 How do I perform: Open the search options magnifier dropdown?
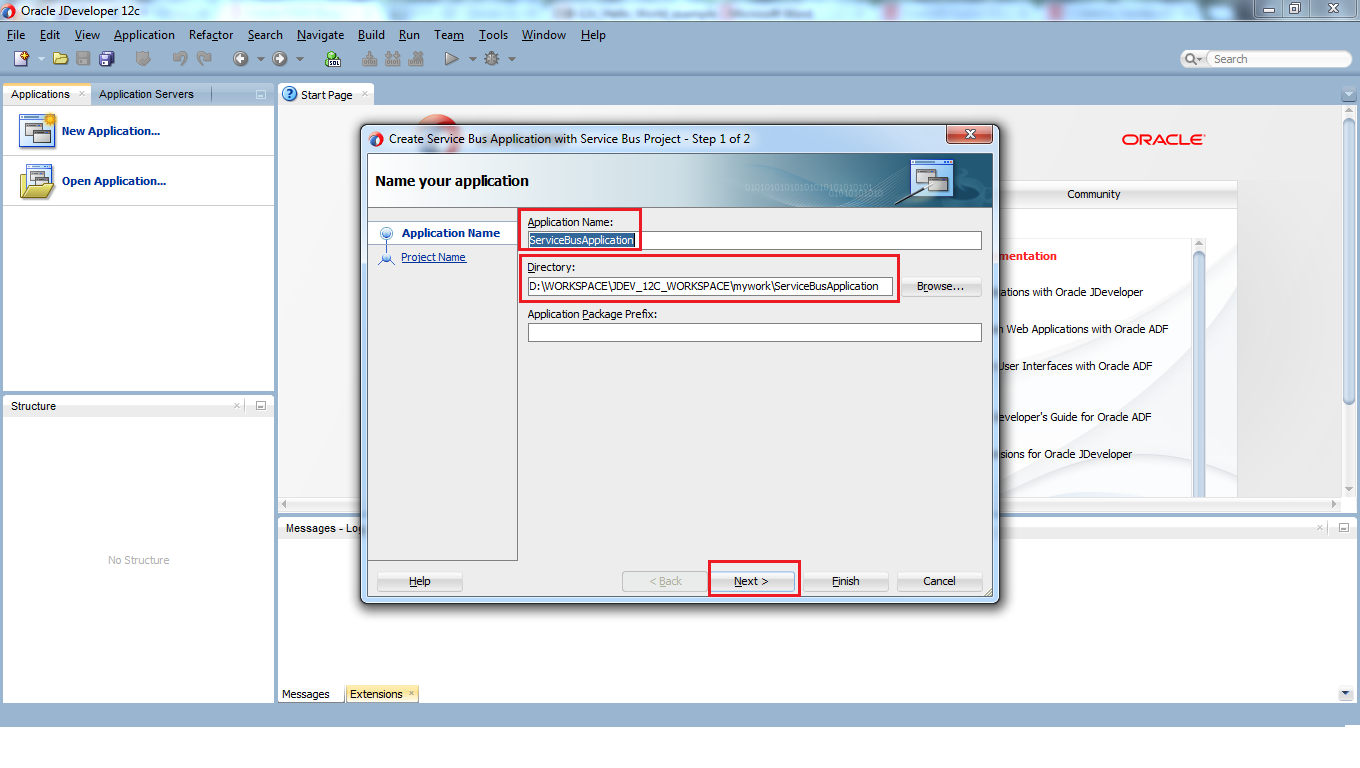(x=1194, y=59)
